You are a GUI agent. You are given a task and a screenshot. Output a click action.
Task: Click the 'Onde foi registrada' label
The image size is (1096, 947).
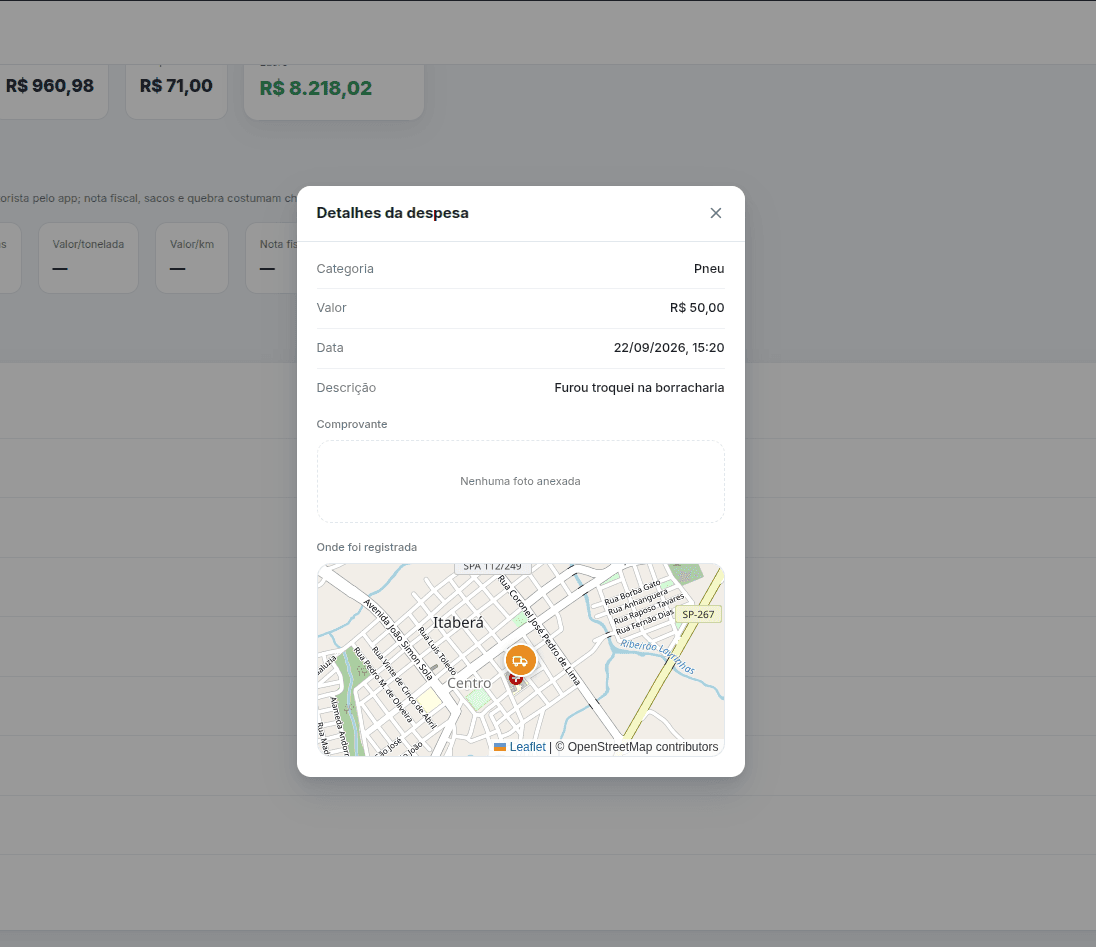366,547
